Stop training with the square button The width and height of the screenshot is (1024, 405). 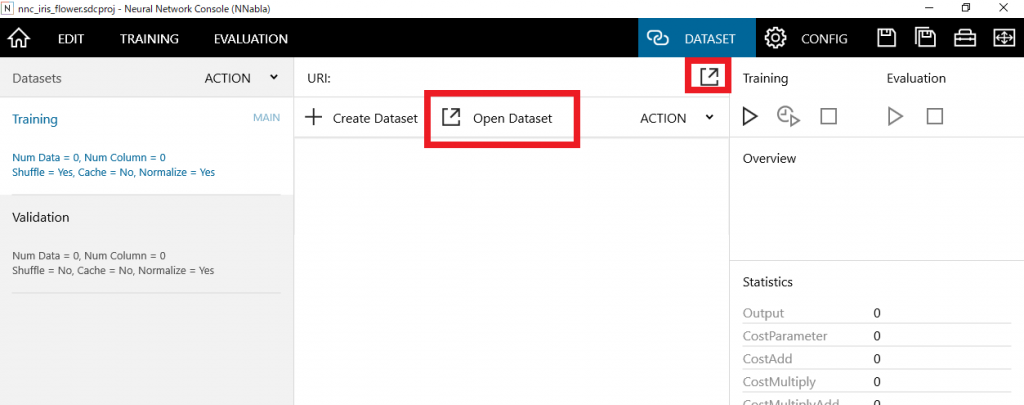click(x=828, y=117)
